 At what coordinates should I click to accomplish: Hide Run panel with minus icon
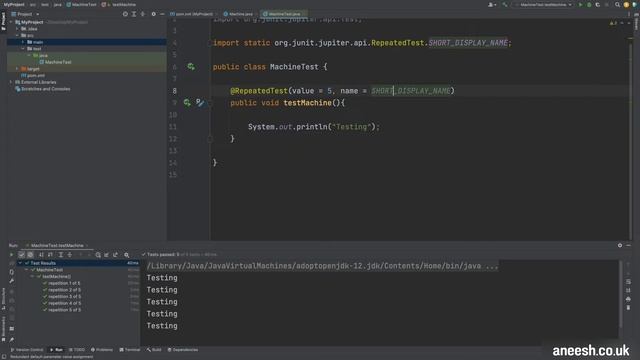(x=628, y=245)
